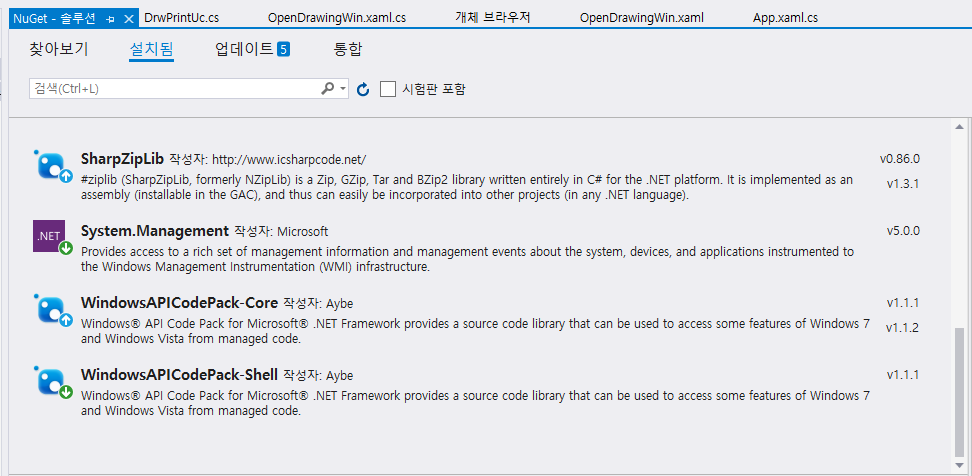Click the WindowsAPICodePack-Core package icon
Image resolution: width=972 pixels, height=476 pixels.
(x=52, y=309)
